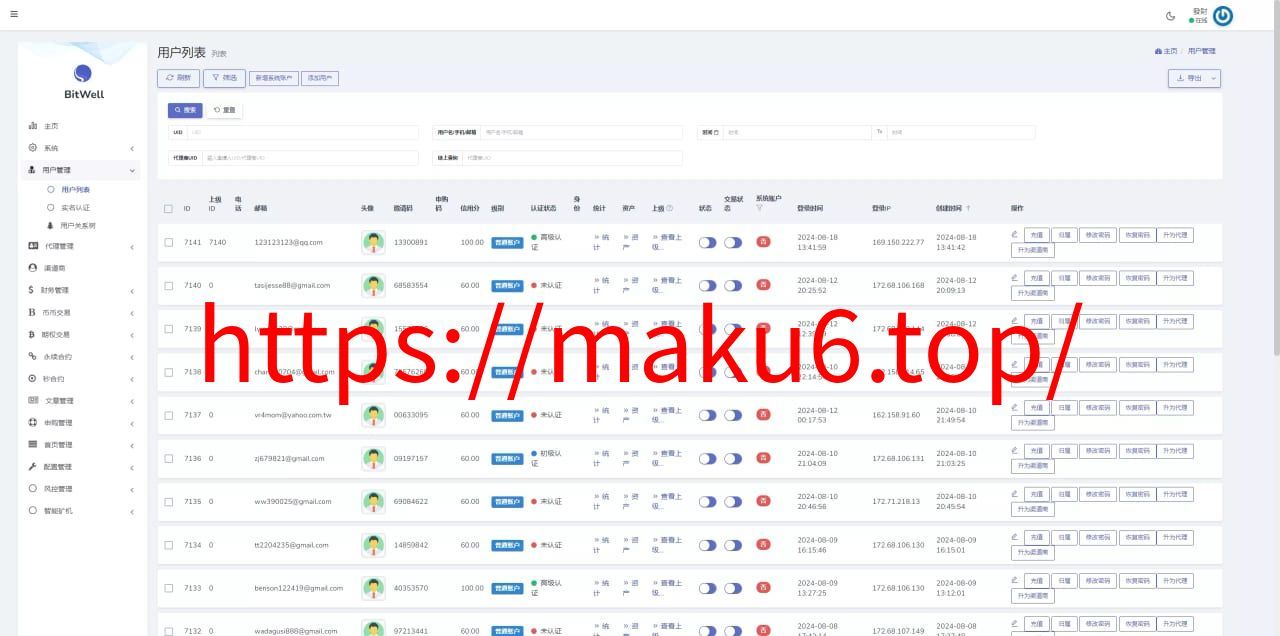Open the 筛选 filter button
The image size is (1280, 636).
(224, 77)
